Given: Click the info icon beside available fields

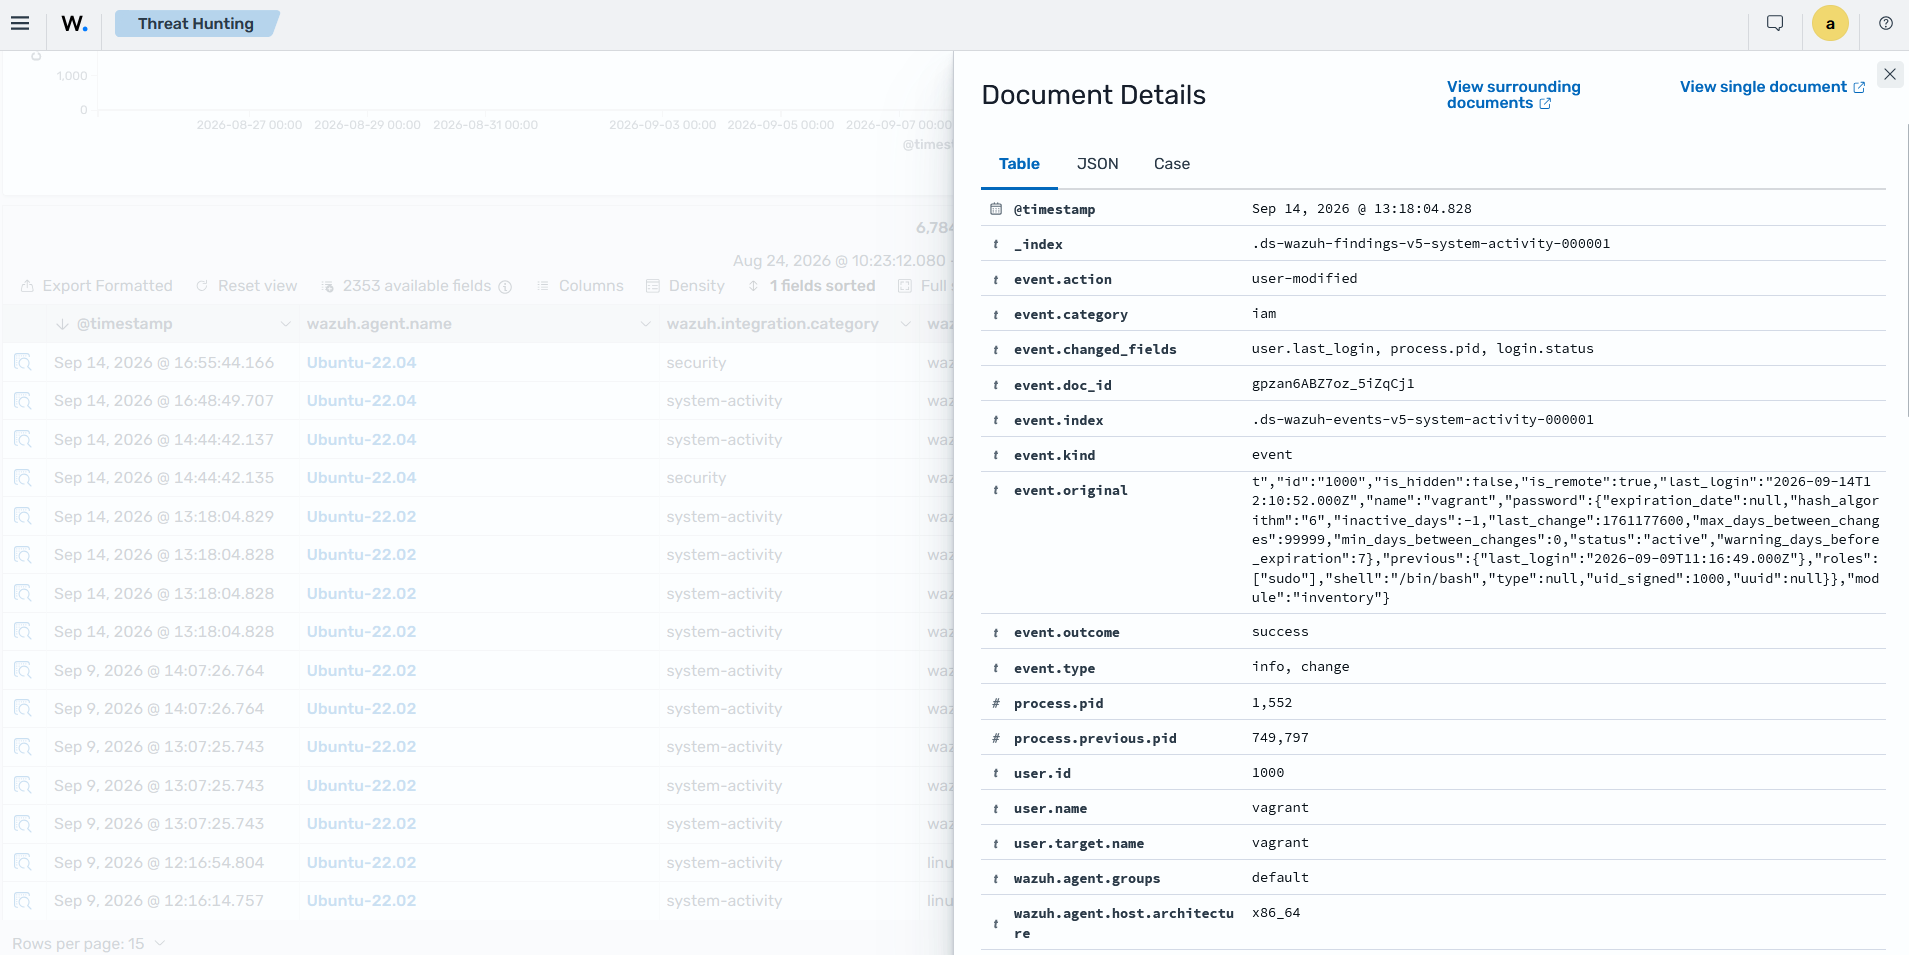Looking at the screenshot, I should point(505,286).
